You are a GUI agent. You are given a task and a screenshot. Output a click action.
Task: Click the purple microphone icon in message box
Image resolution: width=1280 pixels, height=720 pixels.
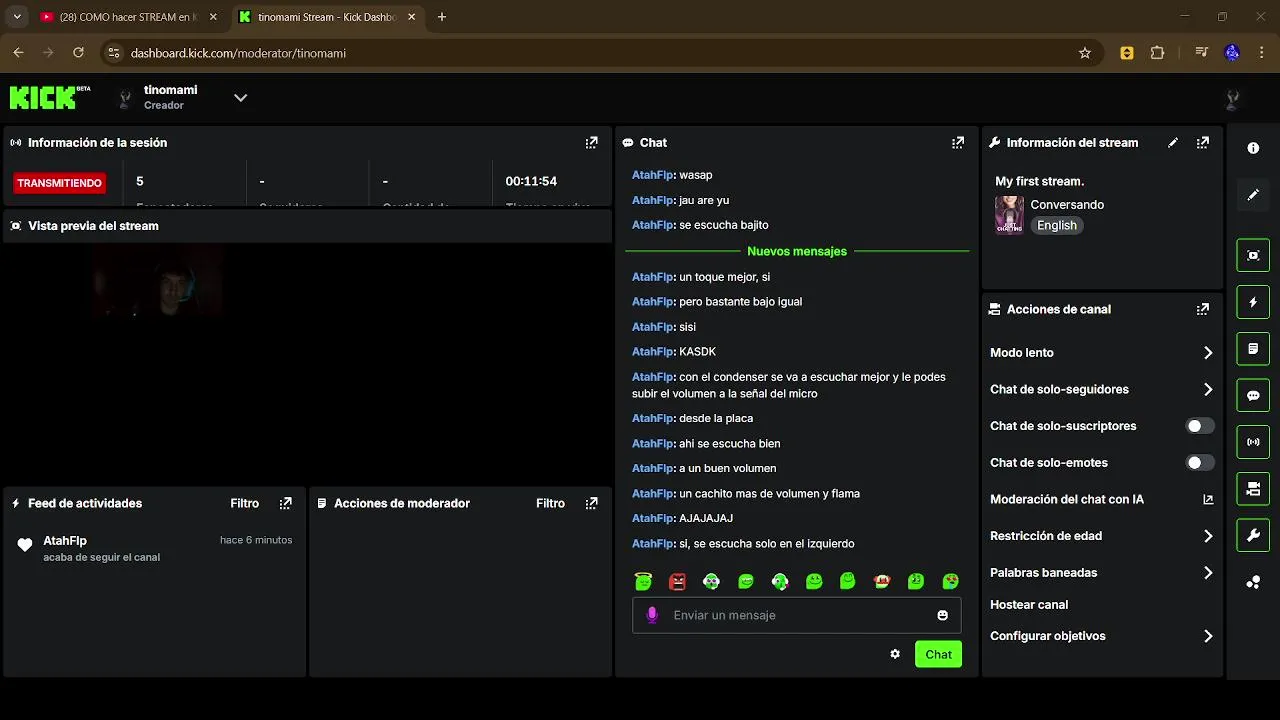pyautogui.click(x=652, y=615)
